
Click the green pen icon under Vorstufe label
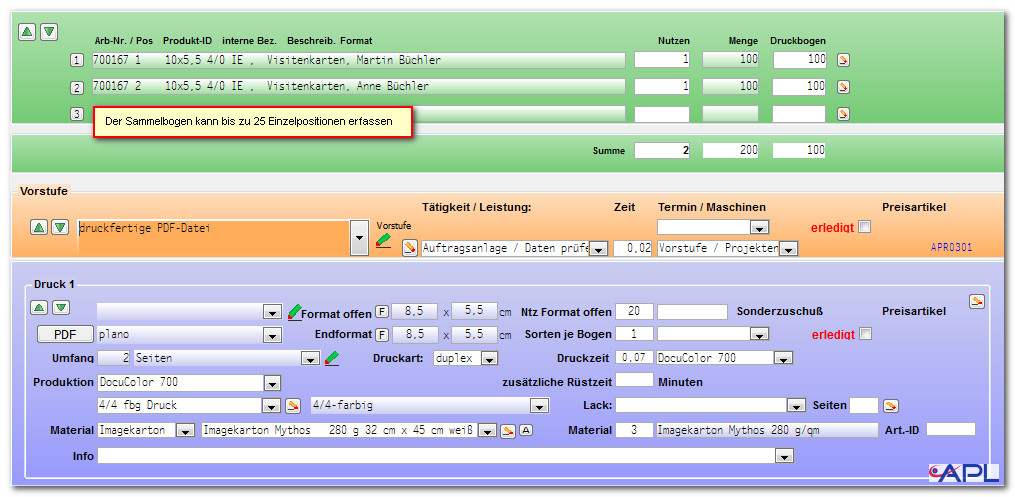[x=383, y=241]
